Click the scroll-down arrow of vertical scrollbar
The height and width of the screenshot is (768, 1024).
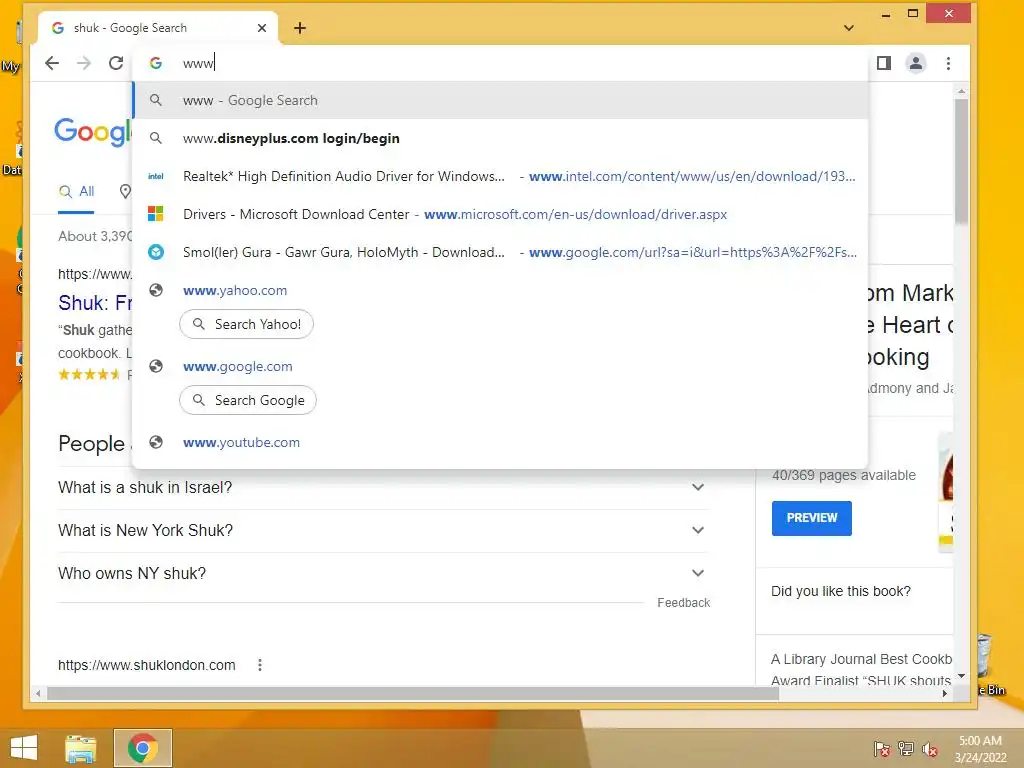(x=961, y=676)
